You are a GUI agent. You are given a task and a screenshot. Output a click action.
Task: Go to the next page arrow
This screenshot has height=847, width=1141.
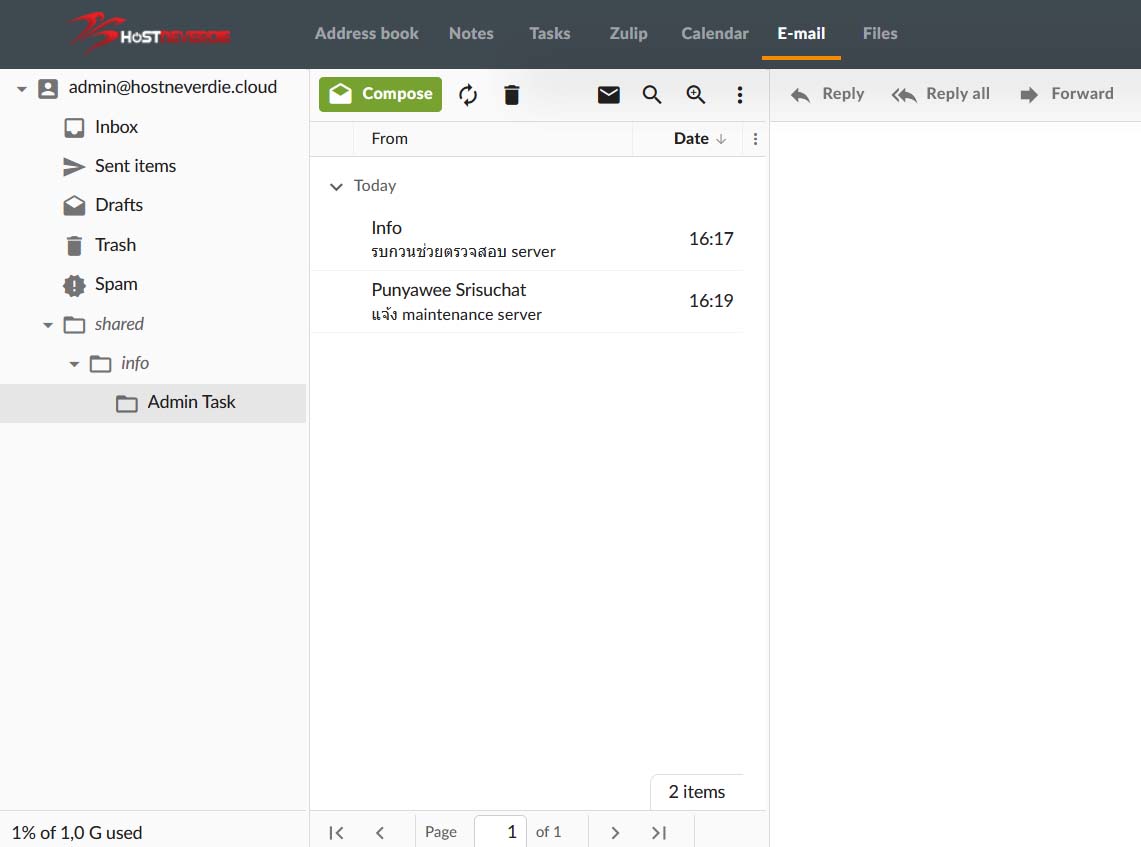(x=615, y=832)
